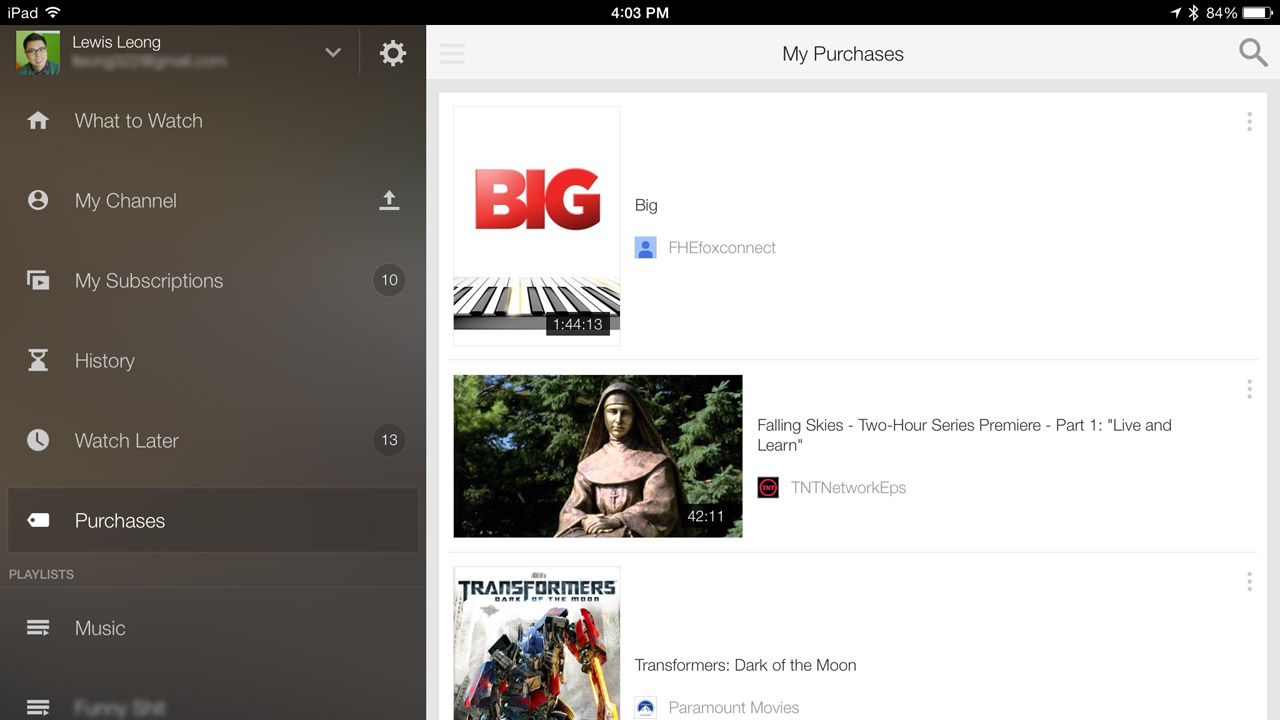Open History
Viewport: 1280px width, 720px height.
(x=105, y=361)
